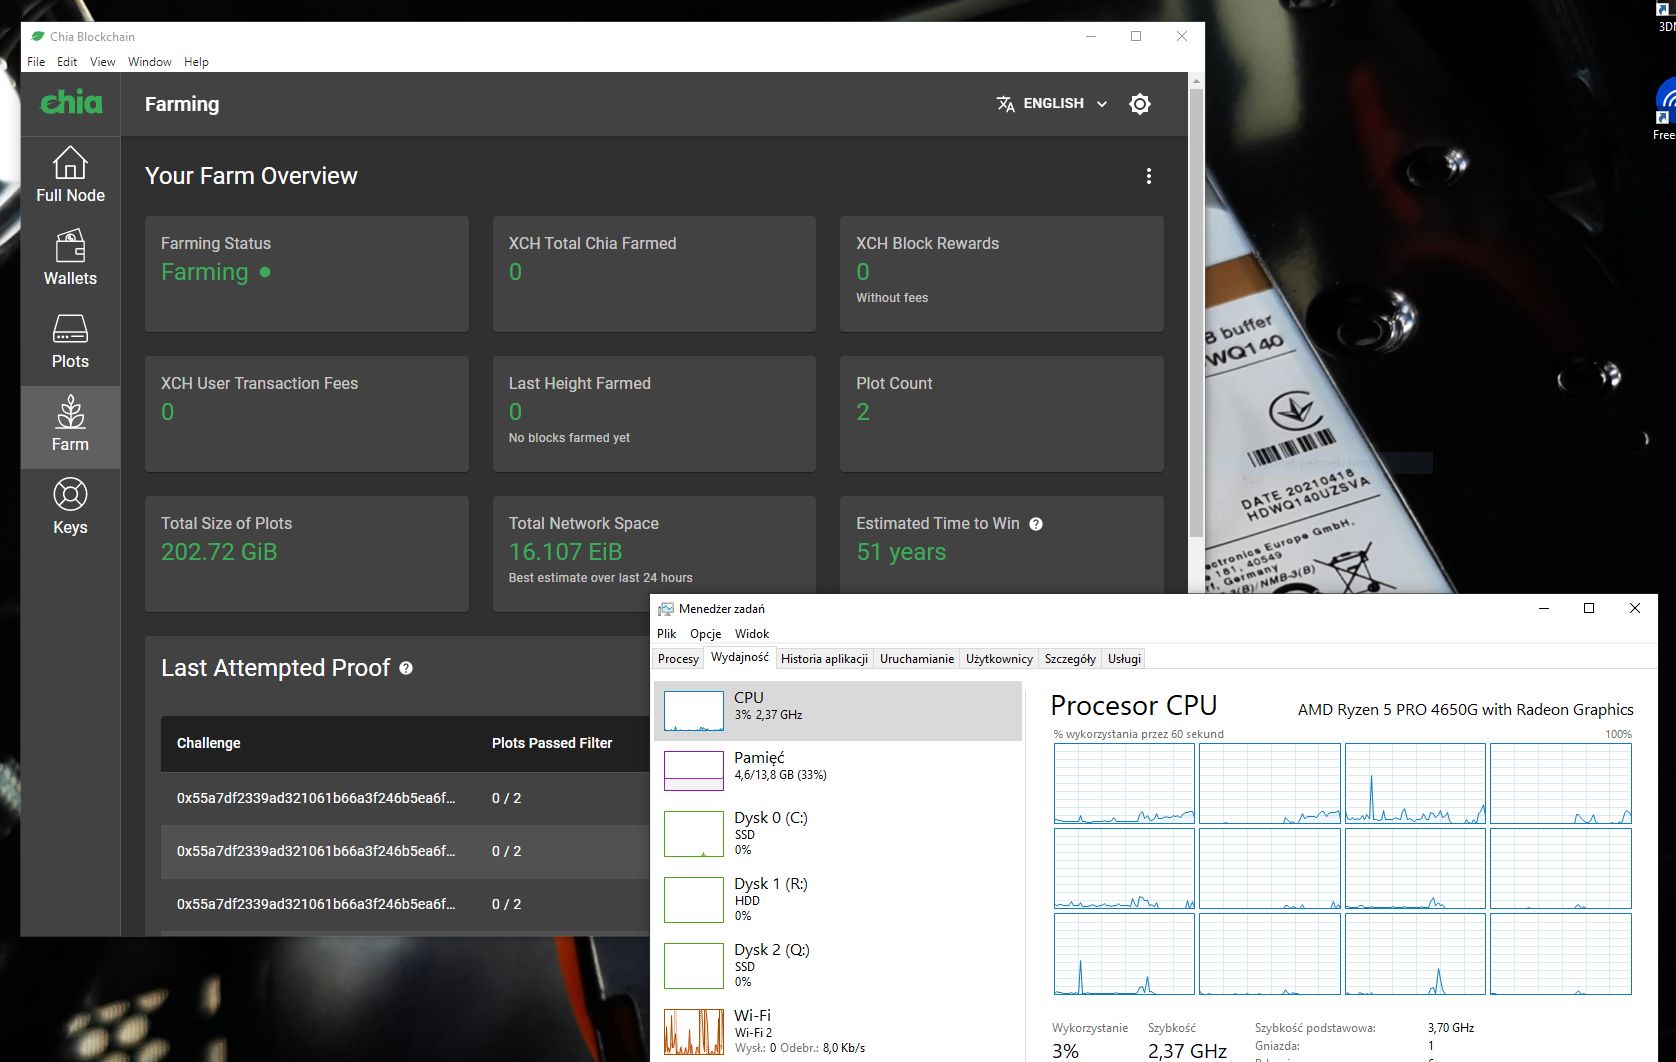Open settings via the gear icon
1676x1062 pixels.
click(x=1139, y=104)
